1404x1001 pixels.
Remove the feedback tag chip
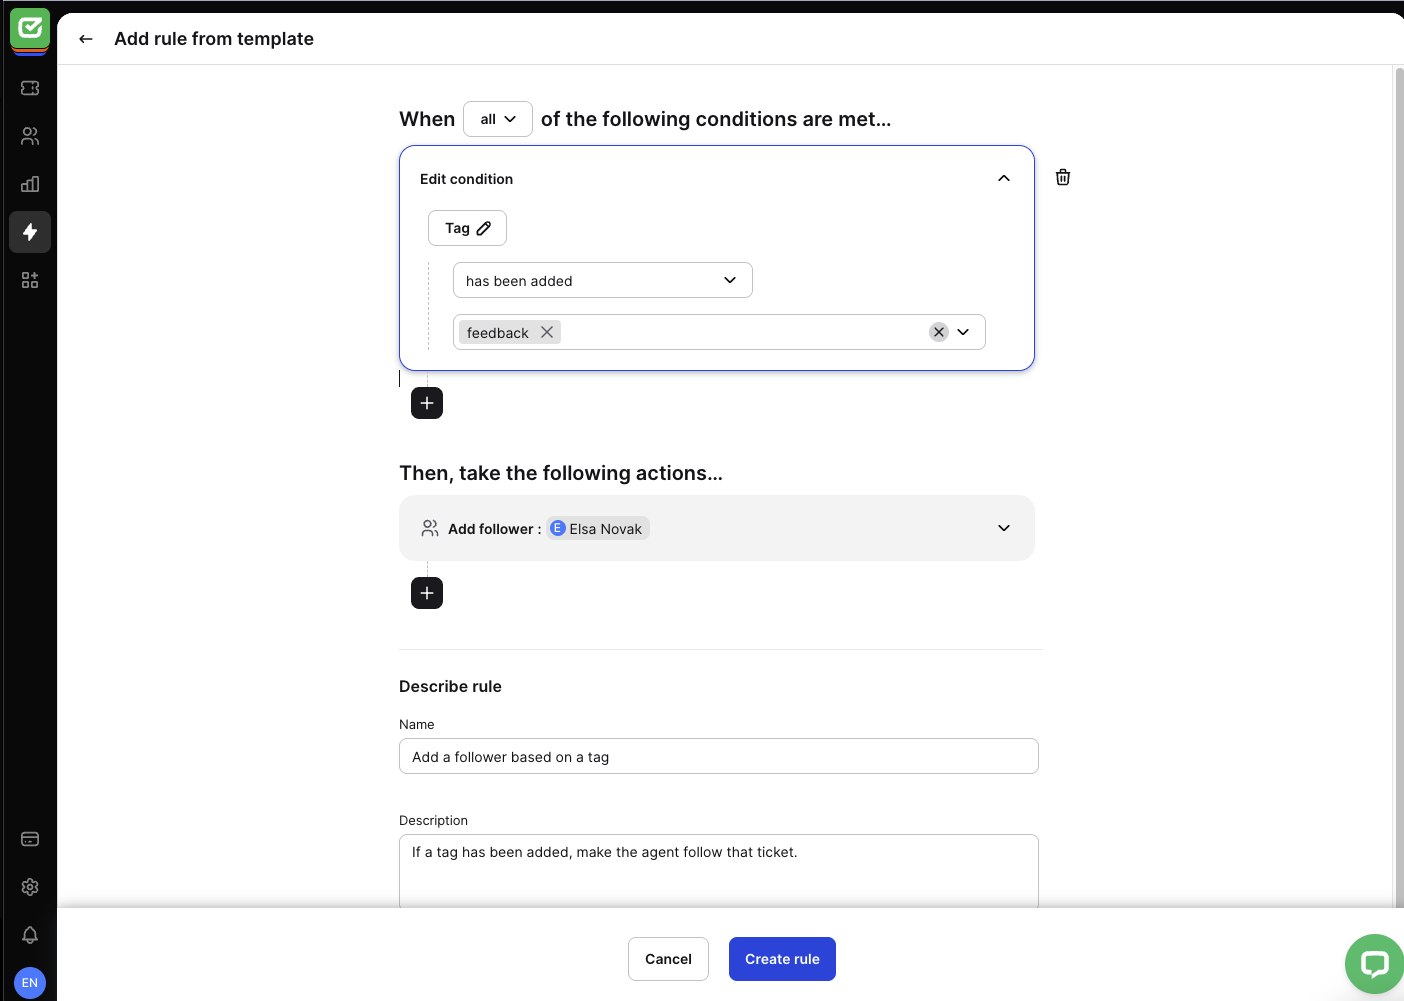point(547,332)
